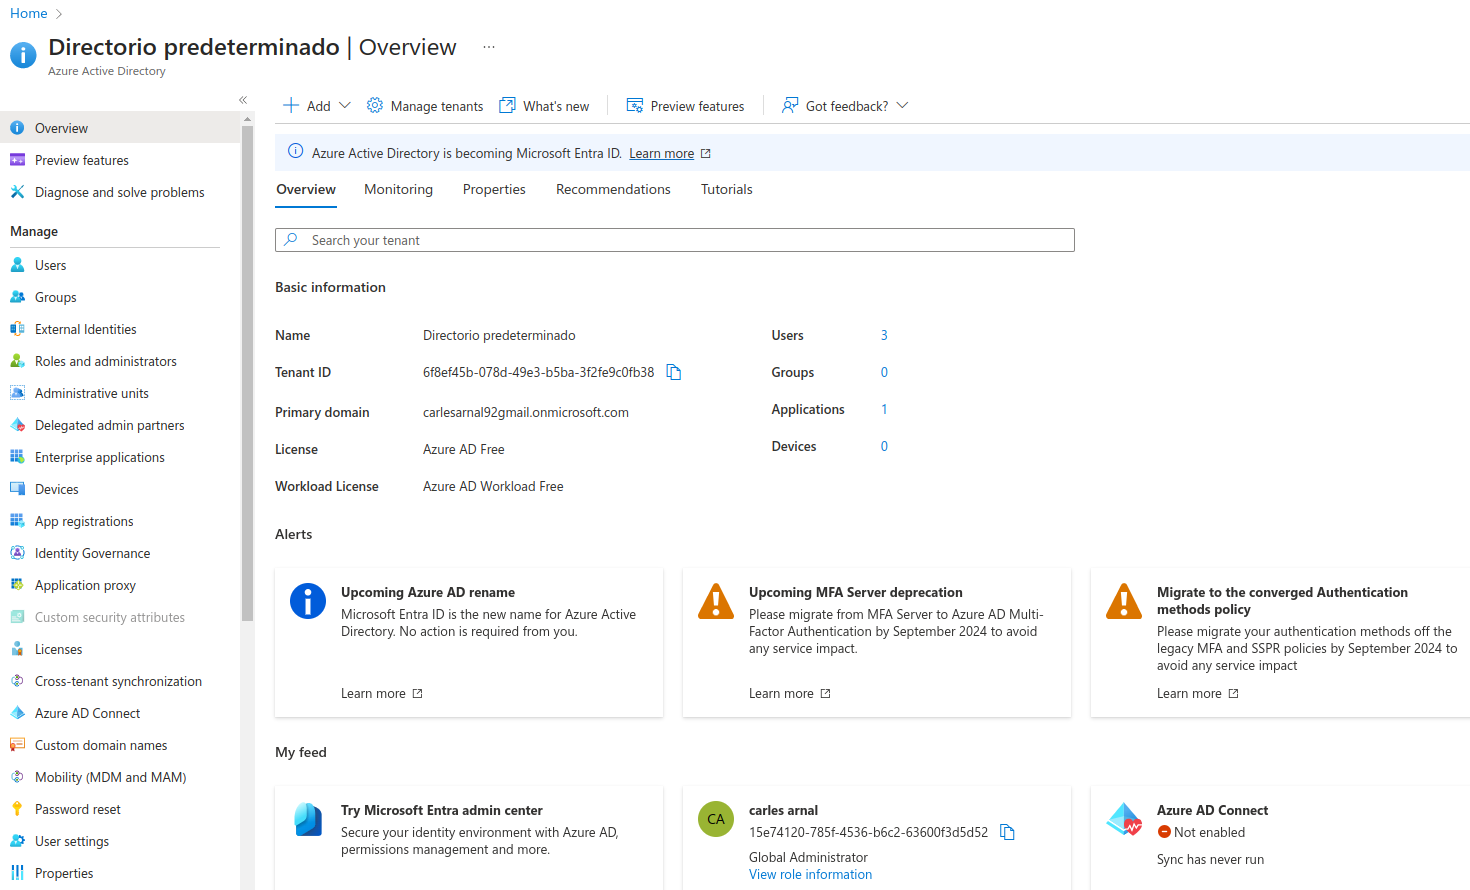
Task: Click the Azure AD Connect feed card title
Action: tap(1212, 810)
